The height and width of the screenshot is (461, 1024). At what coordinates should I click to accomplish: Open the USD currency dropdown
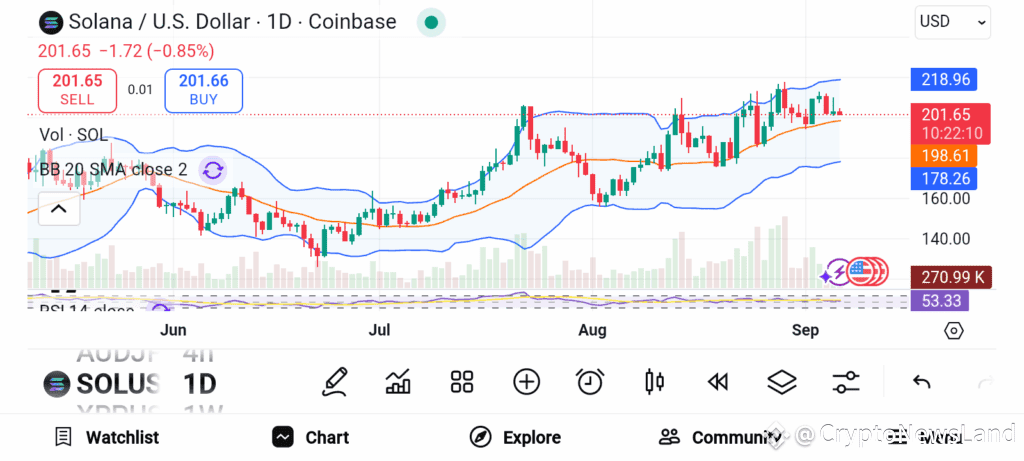pyautogui.click(x=953, y=22)
